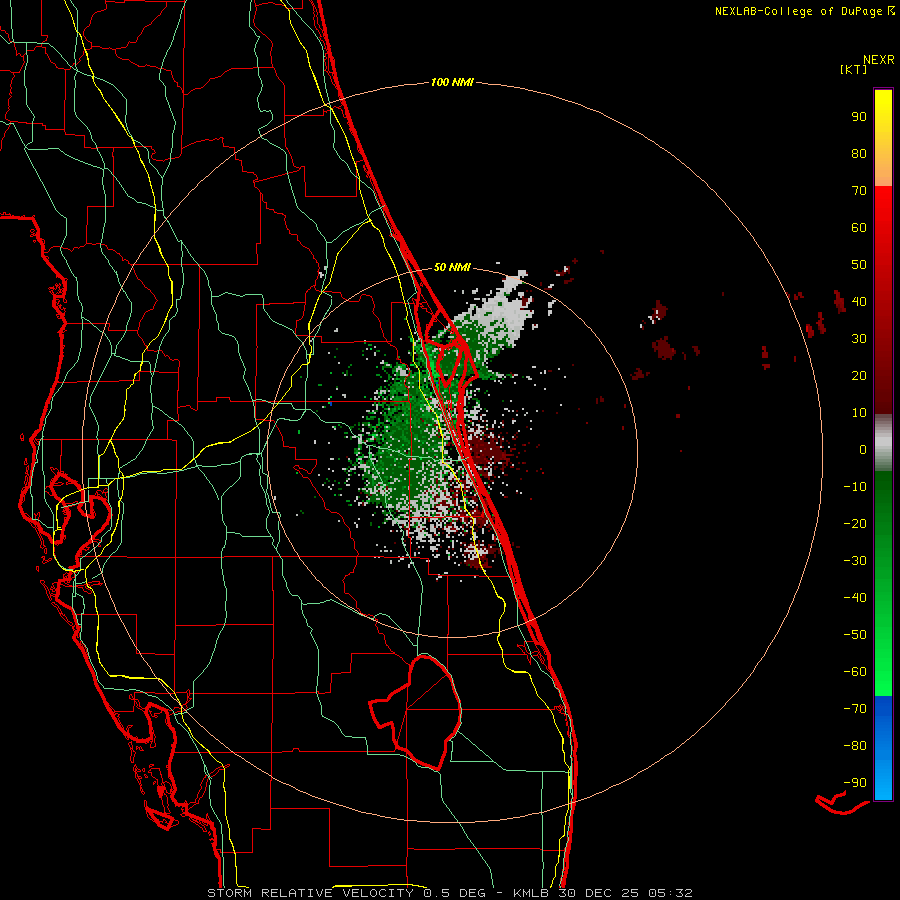Select the 100 NMI range ring label
The image size is (900, 900).
tap(452, 82)
